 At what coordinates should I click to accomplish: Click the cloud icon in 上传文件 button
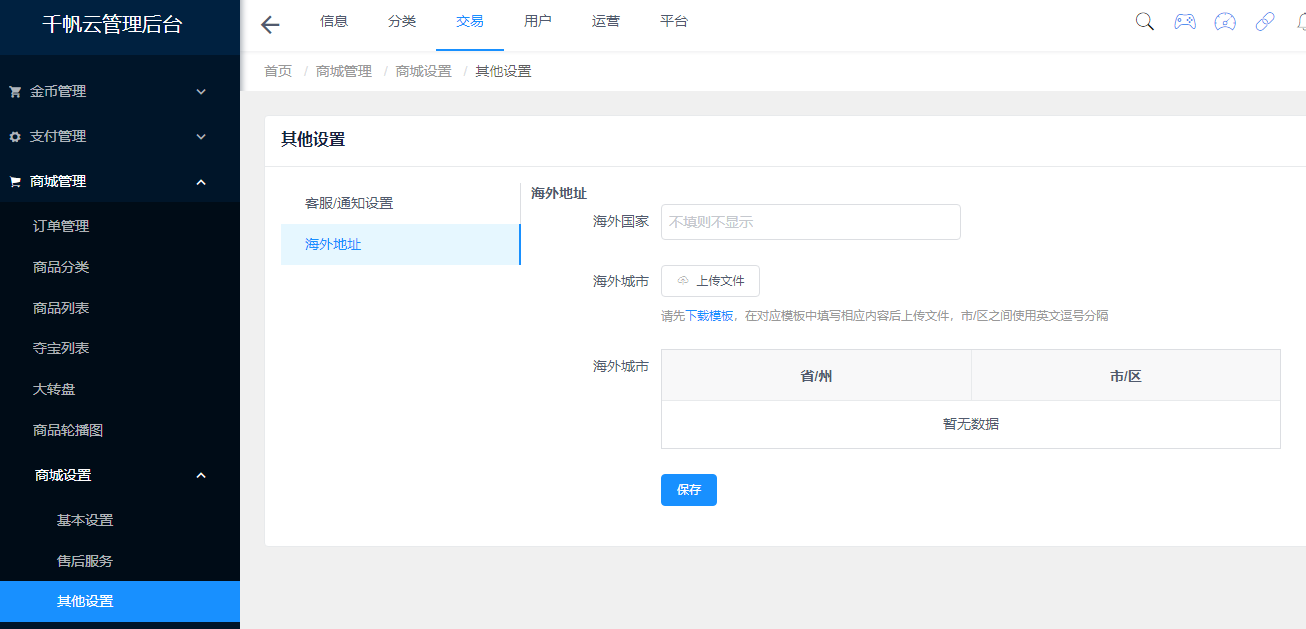point(683,281)
